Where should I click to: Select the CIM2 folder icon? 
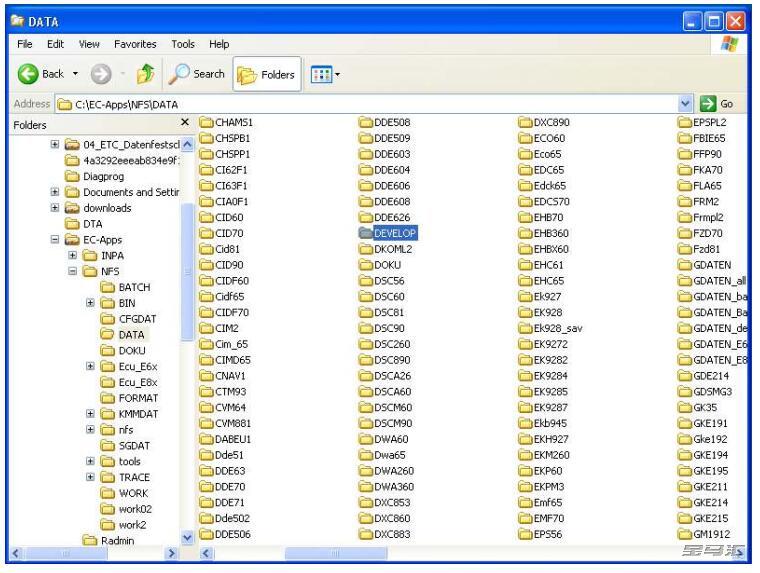(206, 328)
